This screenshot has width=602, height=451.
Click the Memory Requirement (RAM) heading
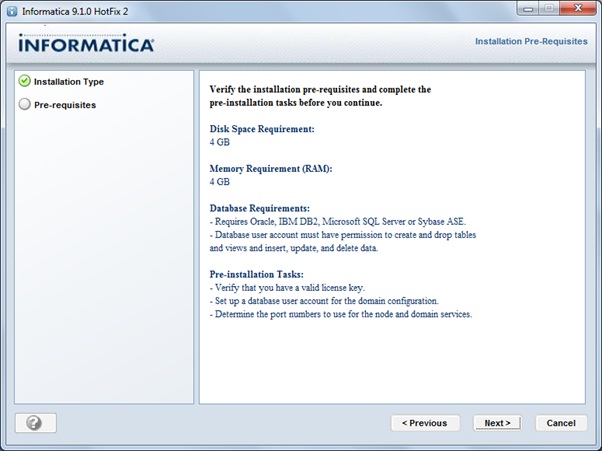(271, 169)
